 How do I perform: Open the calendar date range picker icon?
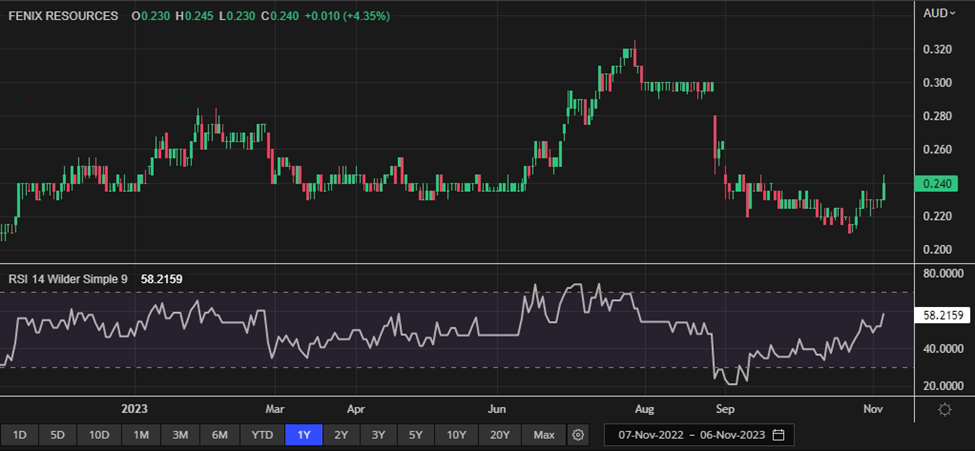point(778,434)
